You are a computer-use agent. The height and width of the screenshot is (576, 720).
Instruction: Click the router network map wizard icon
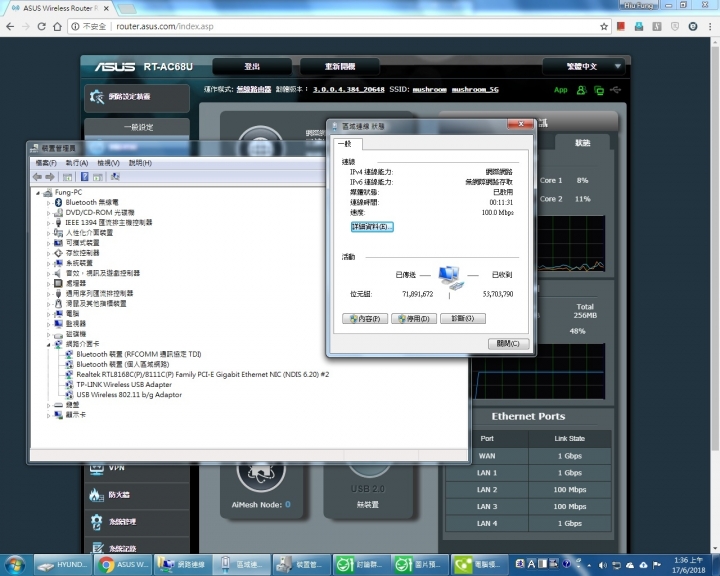point(97,97)
